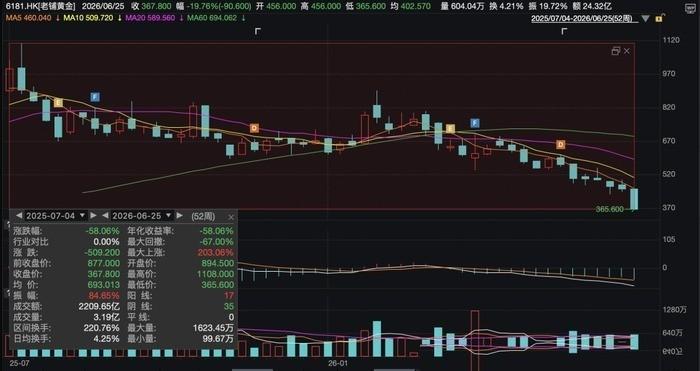Open the 2025-07-04 start date dropdown

(x=82, y=216)
